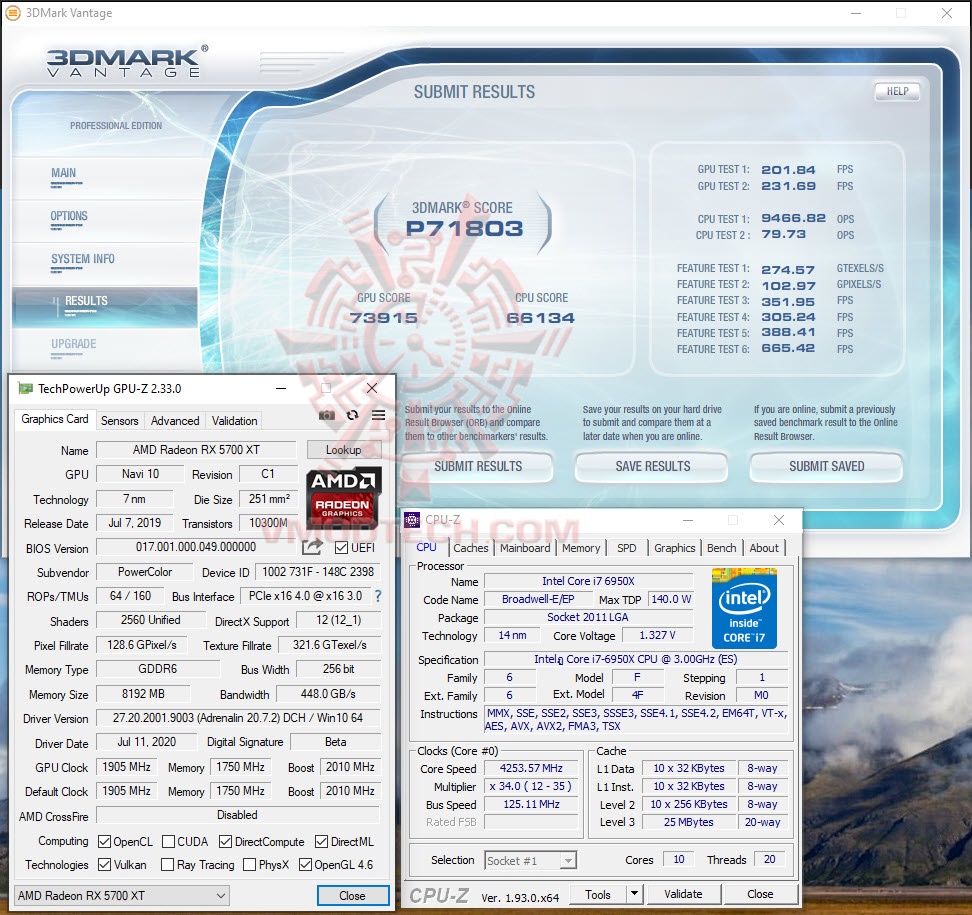Open the CPU-Z Memory tab

(x=581, y=548)
